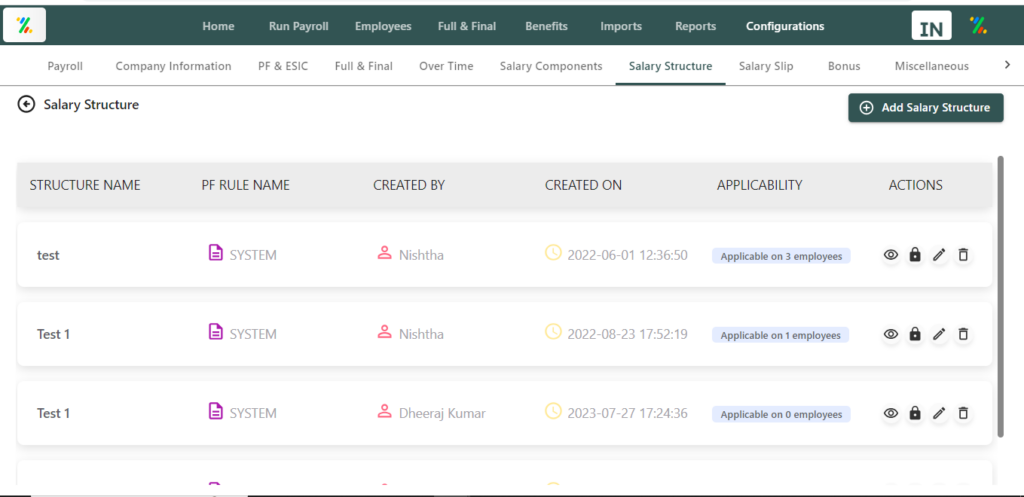Open the Employees menu
This screenshot has height=497, width=1024.
coord(383,26)
